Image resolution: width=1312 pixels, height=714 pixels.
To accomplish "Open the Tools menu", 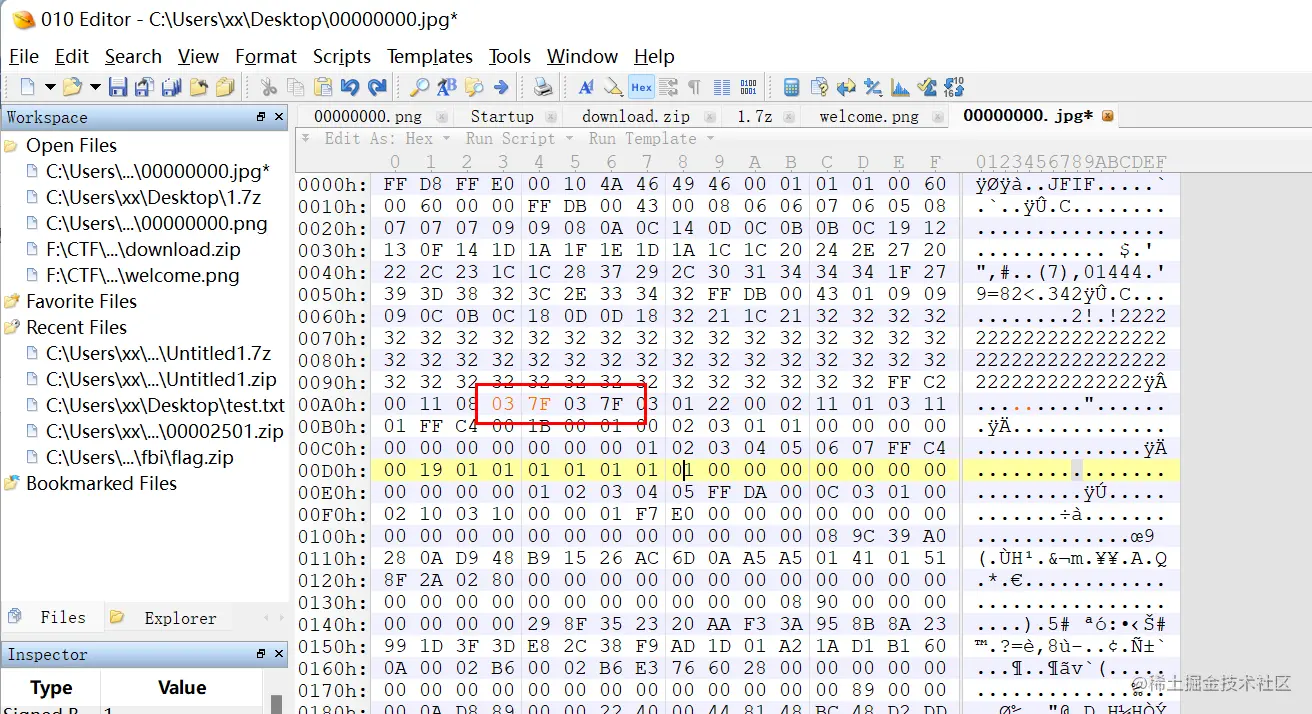I will point(510,56).
